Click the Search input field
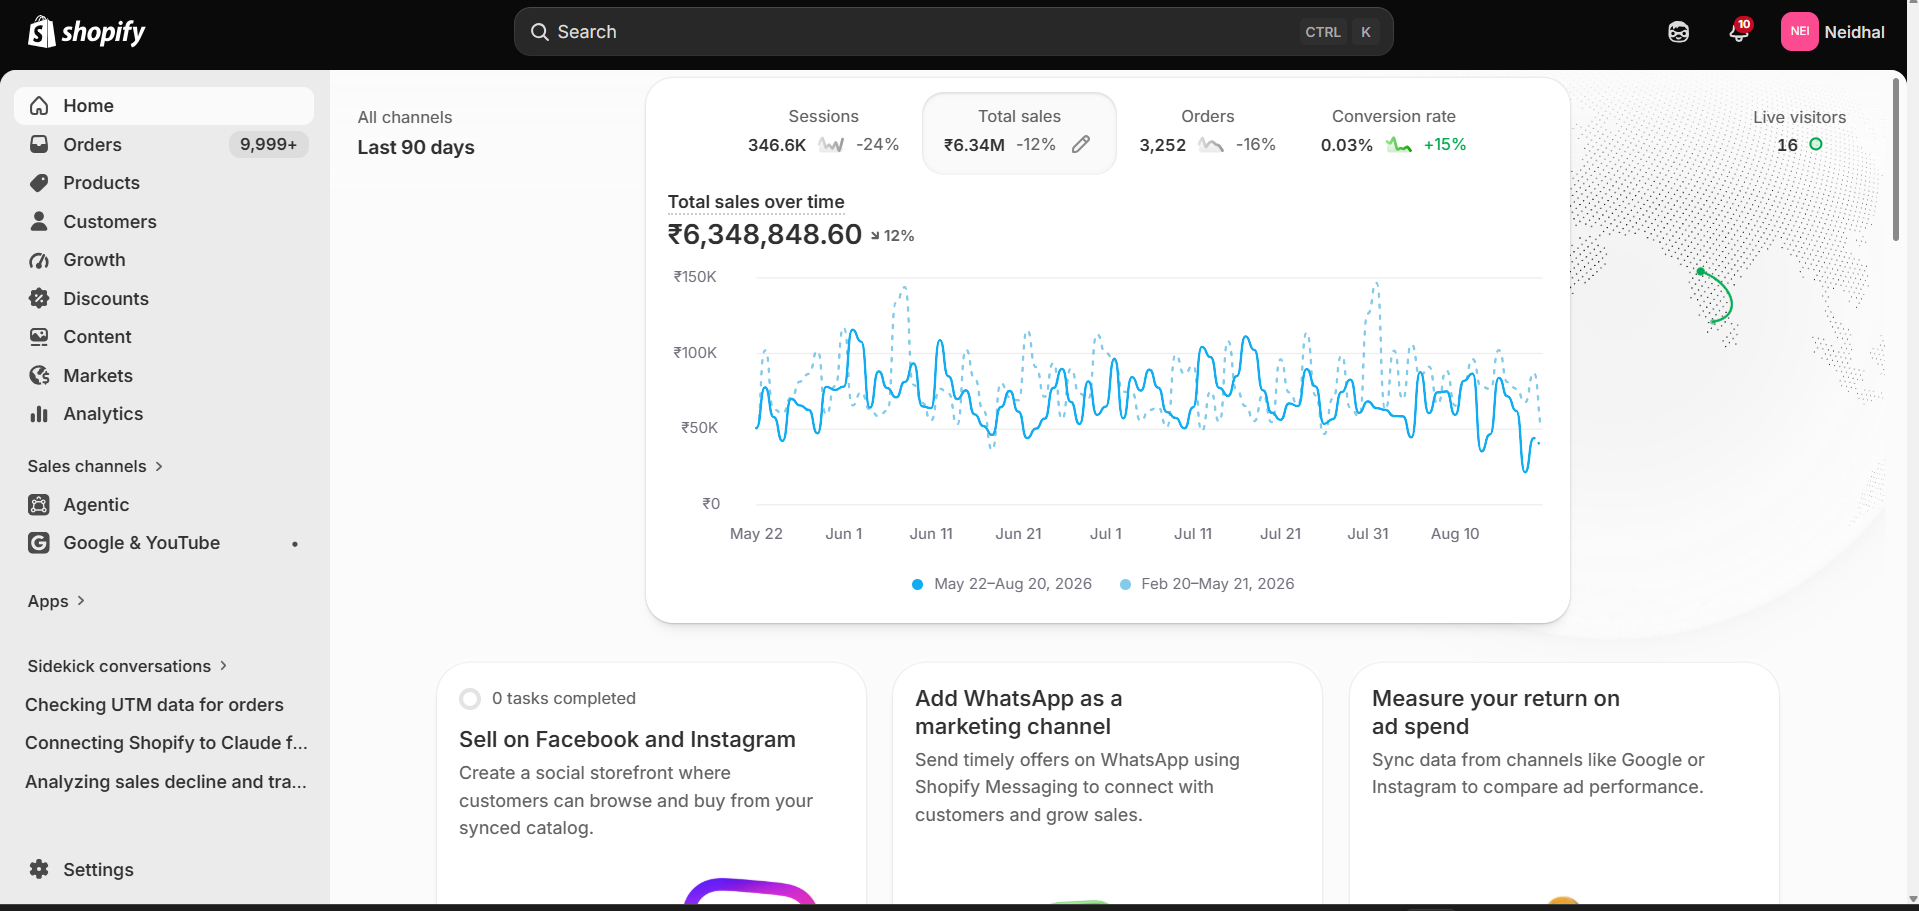Image resolution: width=1919 pixels, height=911 pixels. pos(953,32)
